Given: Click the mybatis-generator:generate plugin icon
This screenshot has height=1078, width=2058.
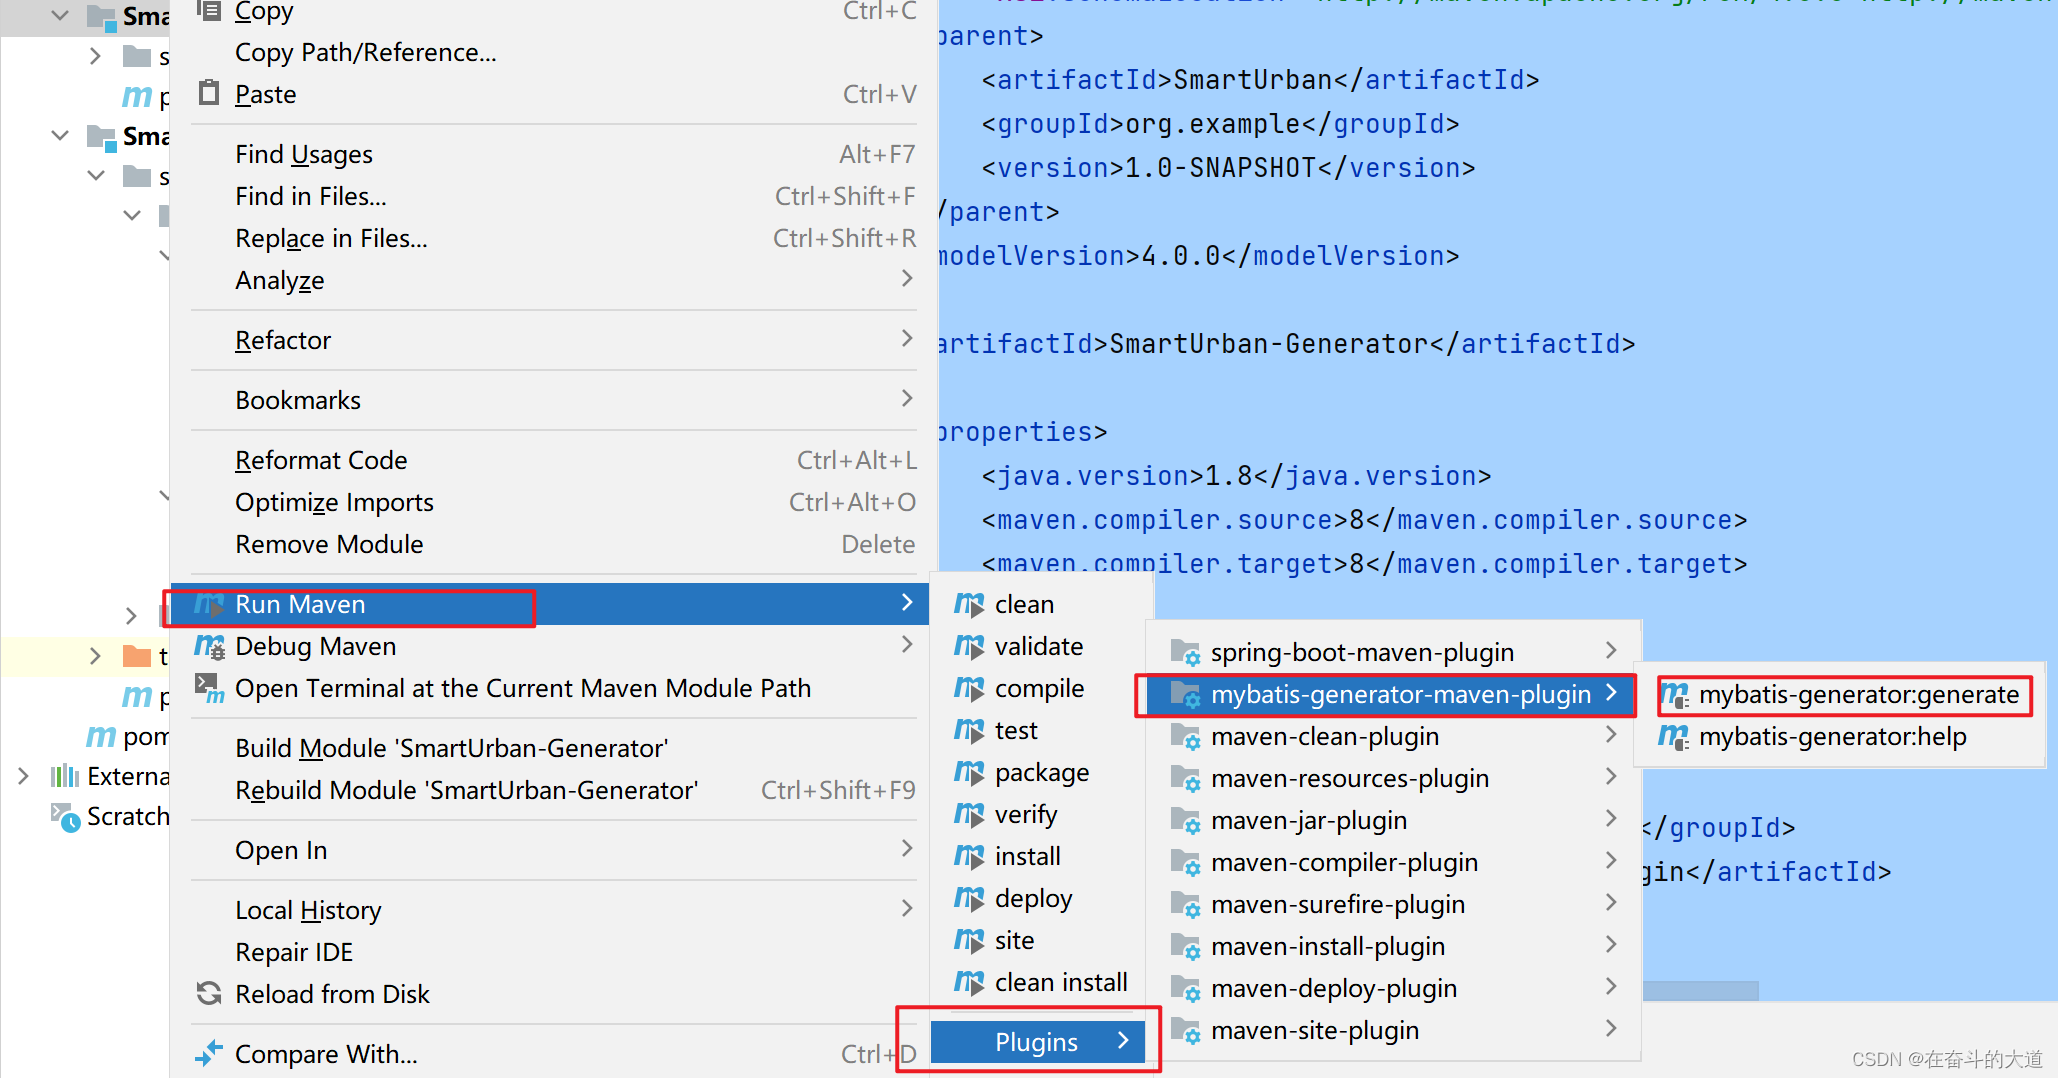Looking at the screenshot, I should click(x=1673, y=694).
